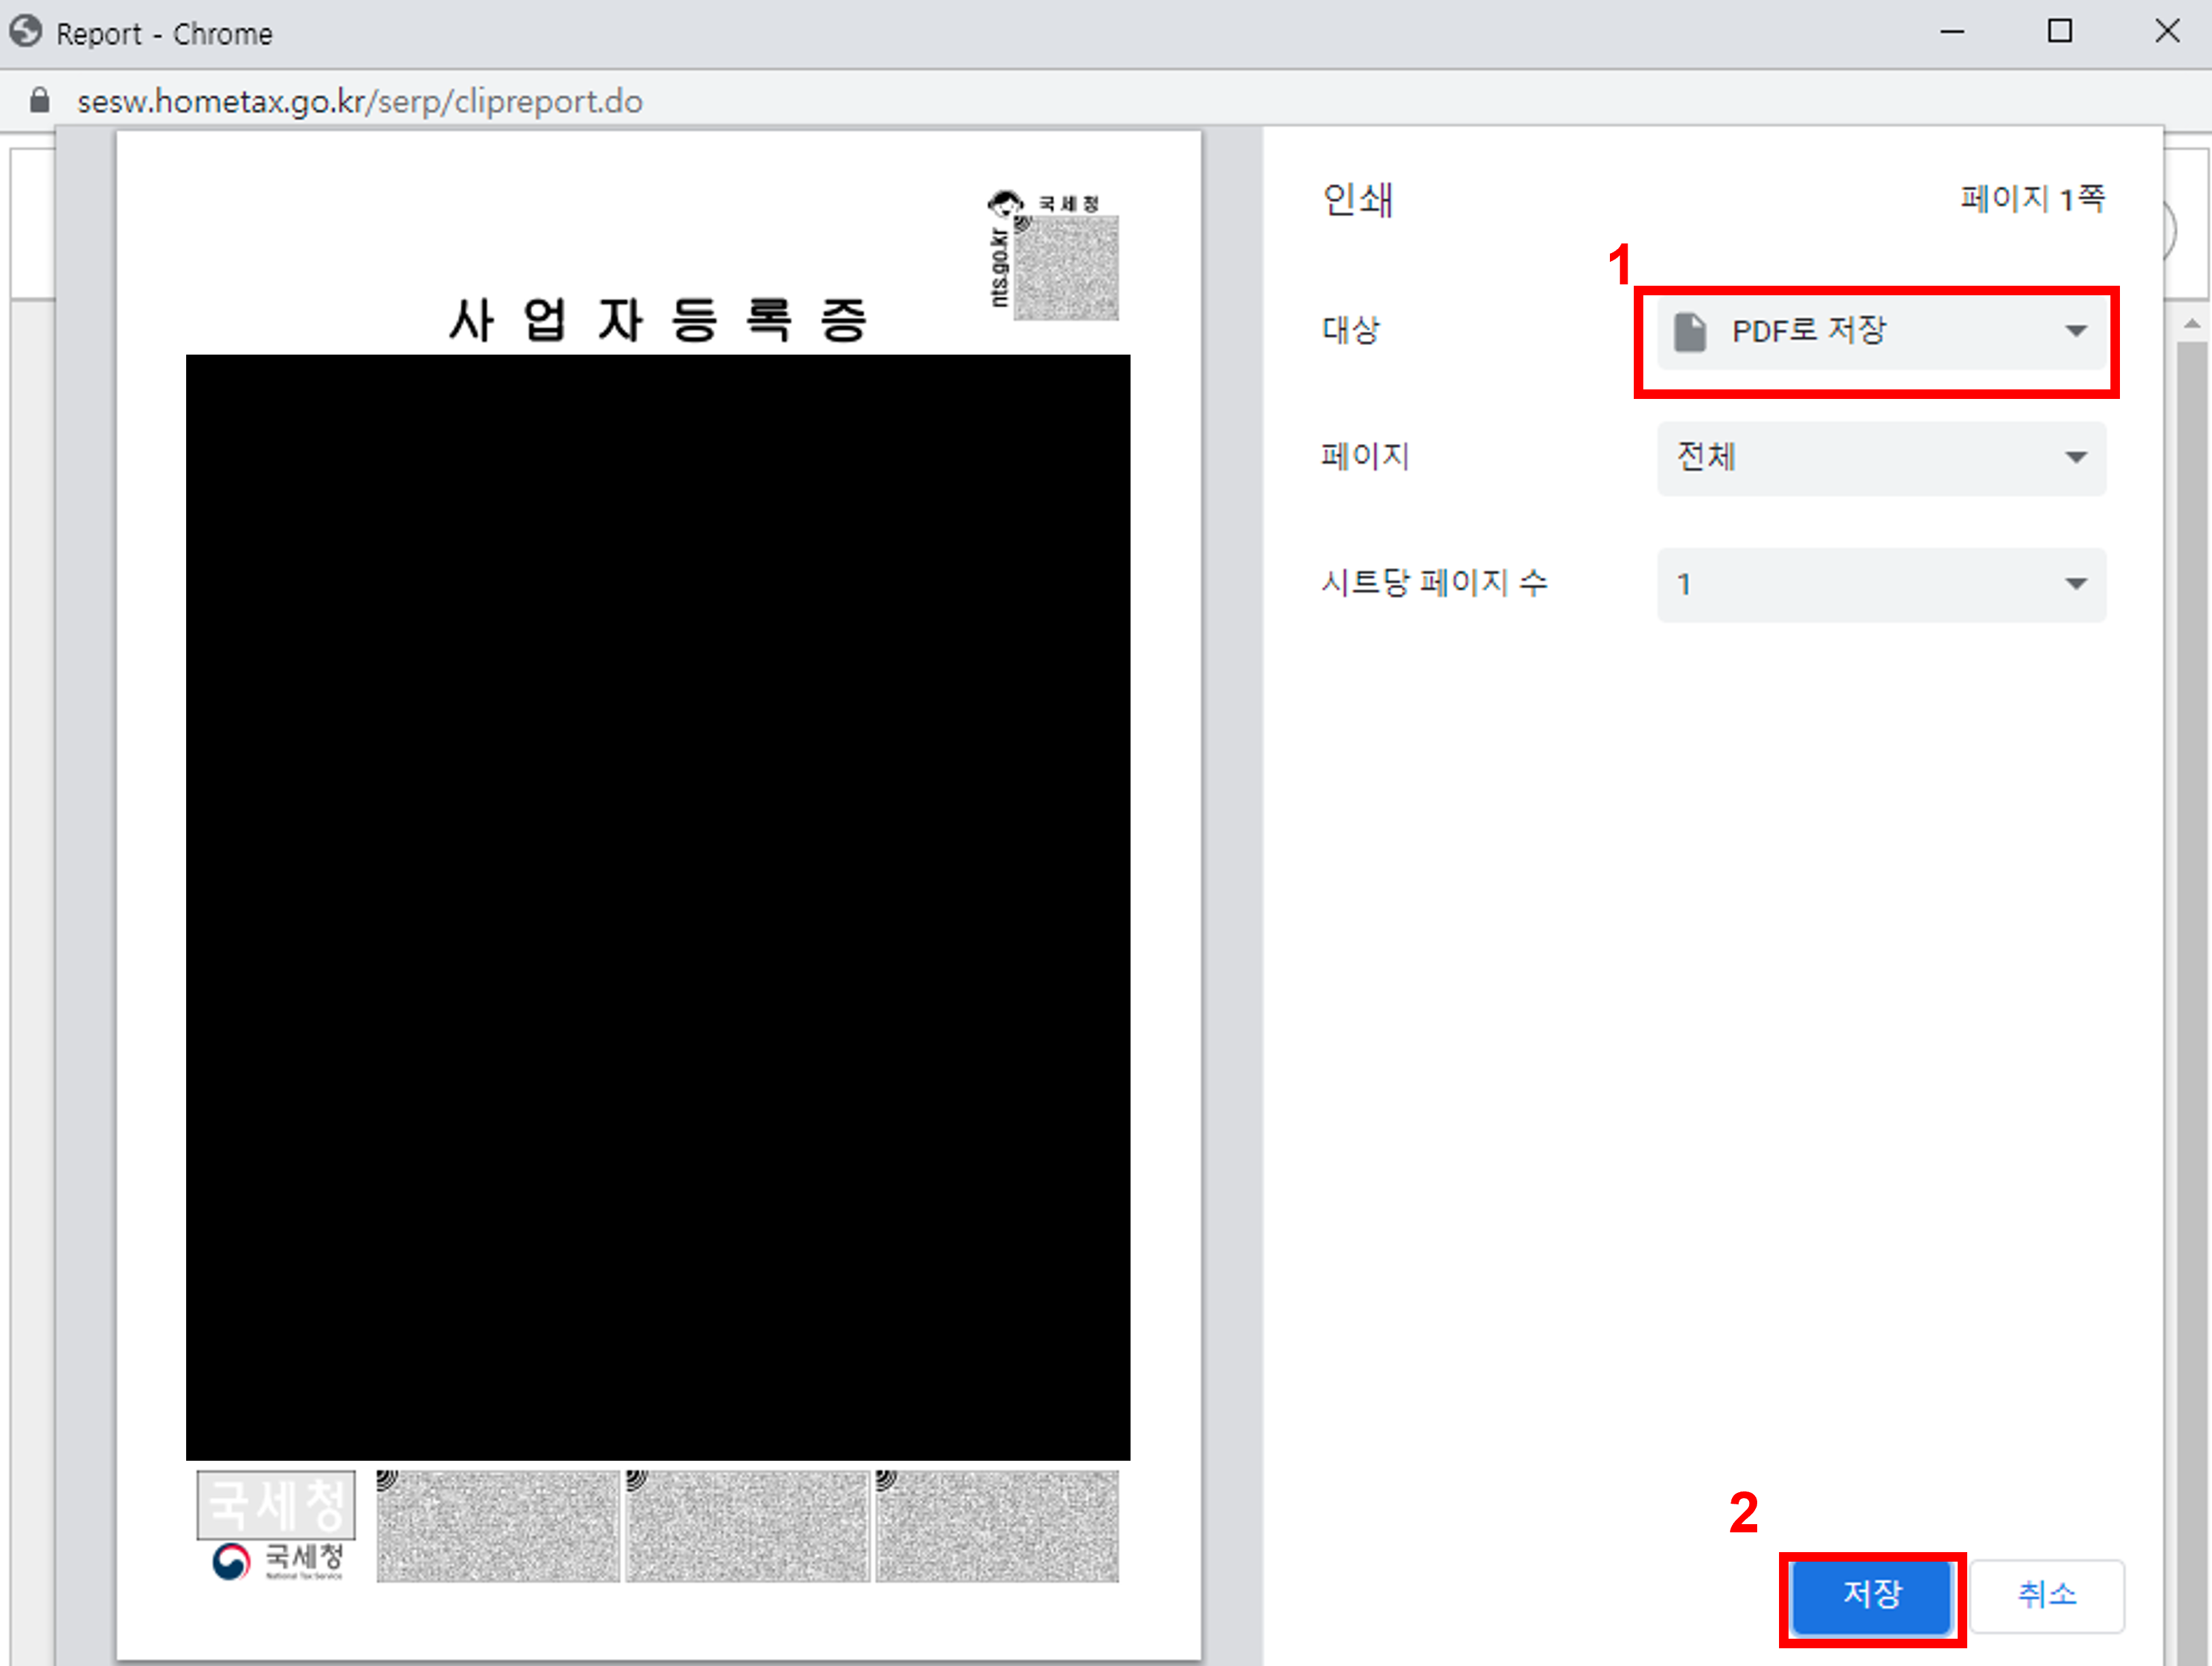
Task: Click the 전체 dropdown arrow
Action: pos(2078,458)
